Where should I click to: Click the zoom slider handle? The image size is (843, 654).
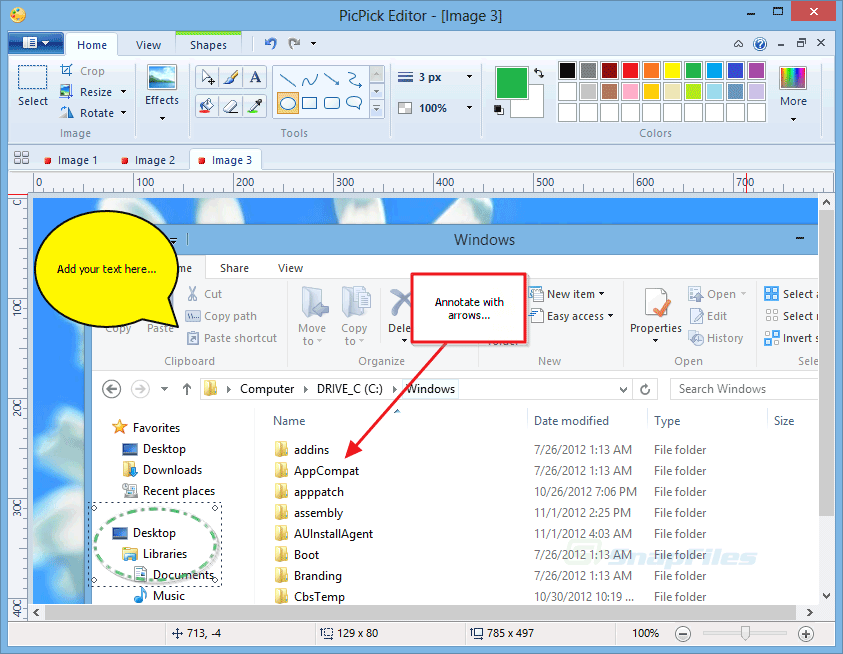coord(745,633)
